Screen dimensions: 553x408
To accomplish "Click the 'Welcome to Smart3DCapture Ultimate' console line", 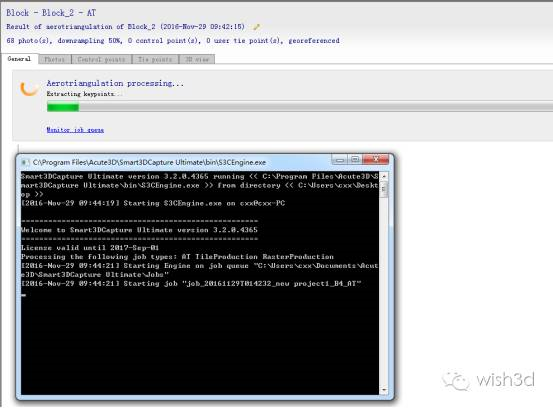I will (x=139, y=230).
